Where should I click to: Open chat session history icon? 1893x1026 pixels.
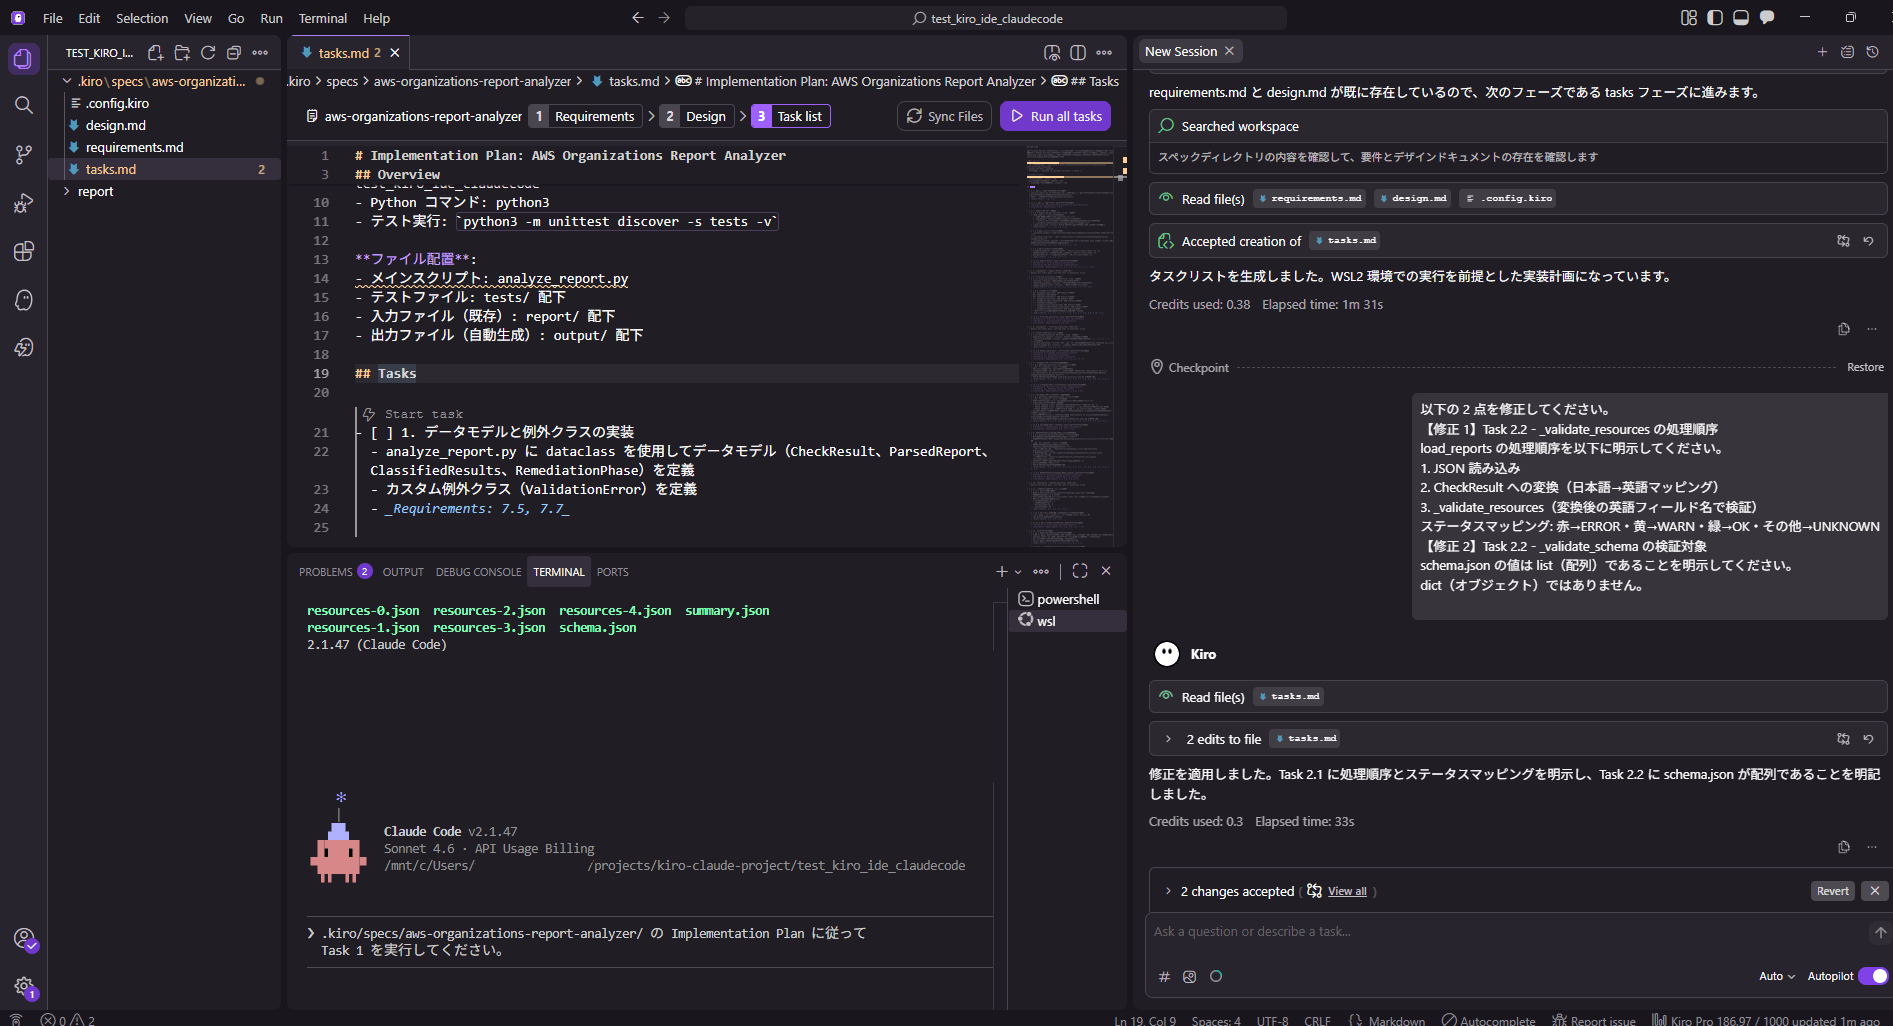pos(1872,52)
